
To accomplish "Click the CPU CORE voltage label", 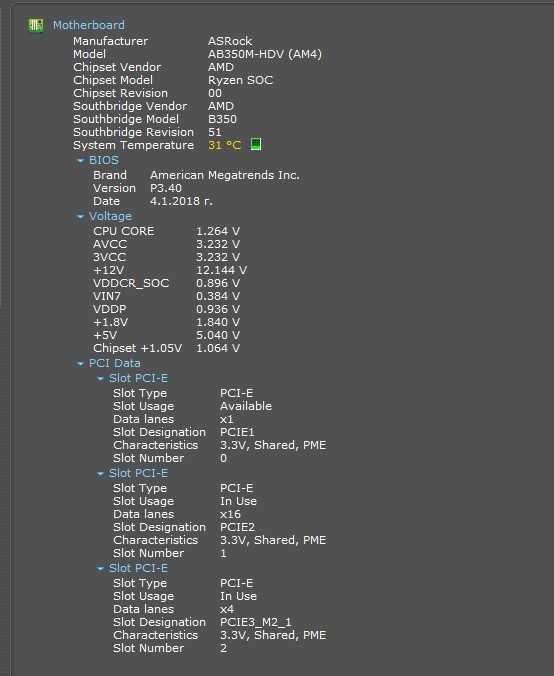I will (x=123, y=231).
